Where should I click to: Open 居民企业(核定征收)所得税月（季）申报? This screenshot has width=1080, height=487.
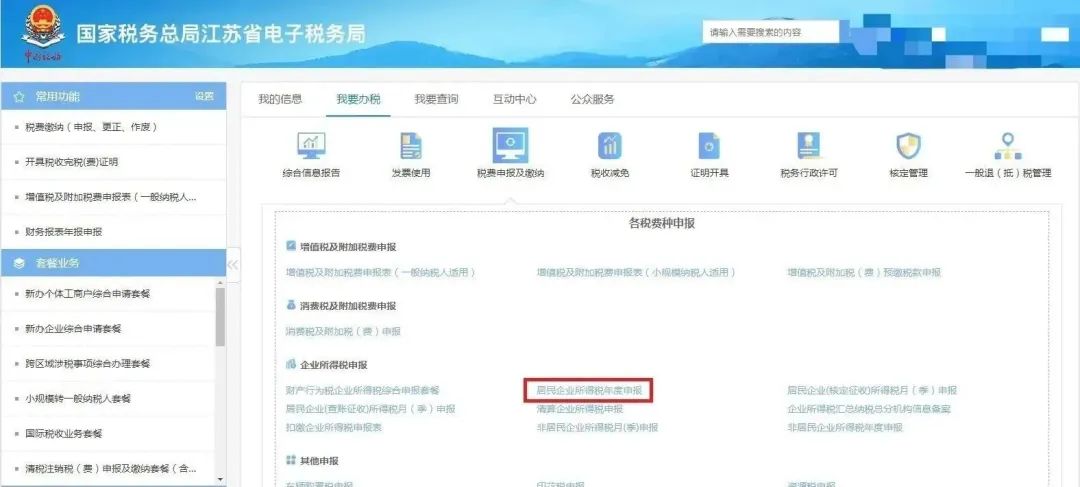coord(872,391)
